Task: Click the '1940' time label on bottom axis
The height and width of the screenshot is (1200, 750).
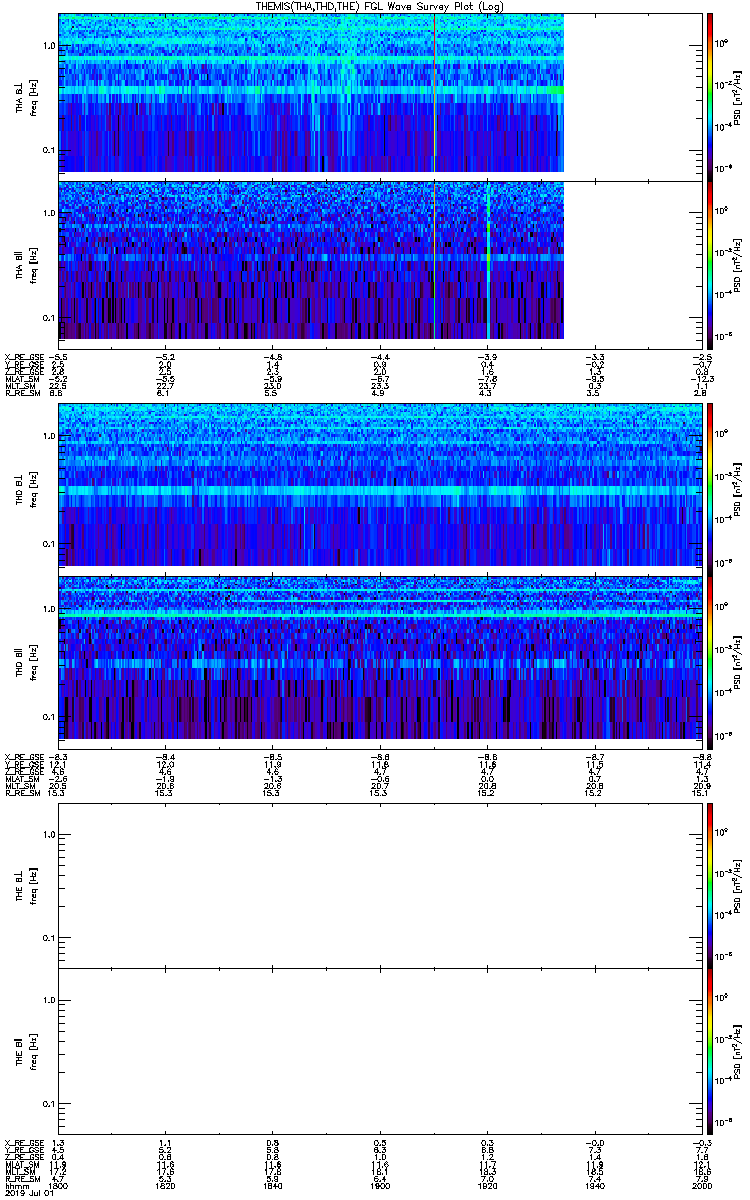Action: [593, 1186]
